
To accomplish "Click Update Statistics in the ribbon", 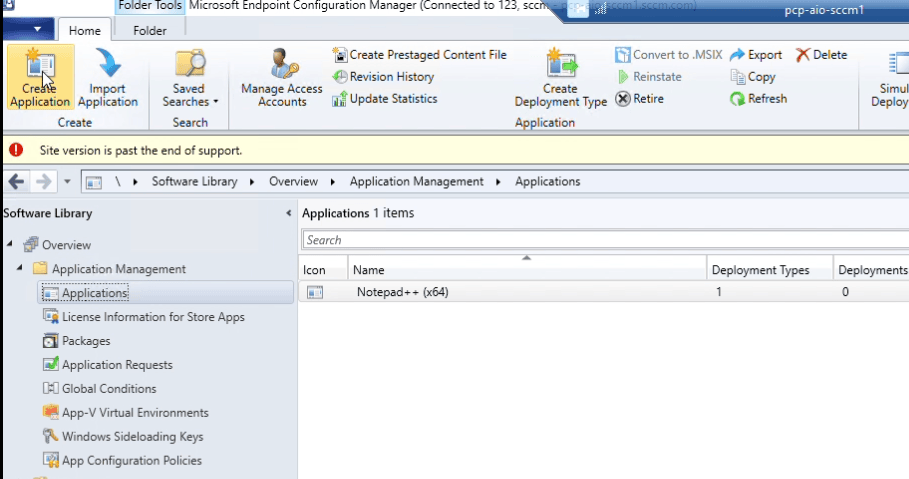I will pos(385,99).
